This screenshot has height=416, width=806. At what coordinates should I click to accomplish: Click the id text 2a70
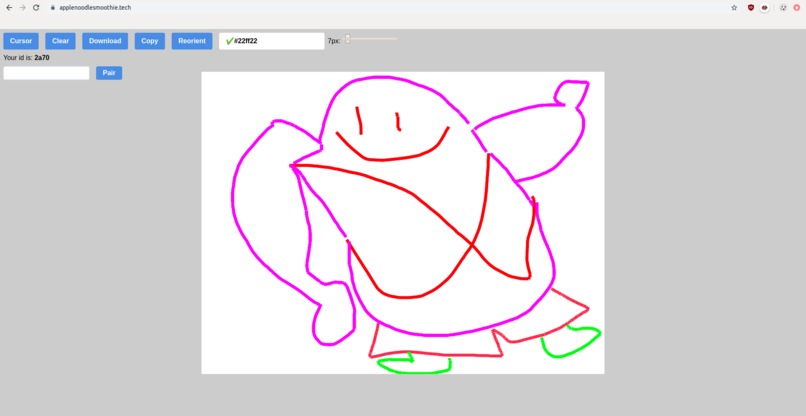click(x=42, y=58)
